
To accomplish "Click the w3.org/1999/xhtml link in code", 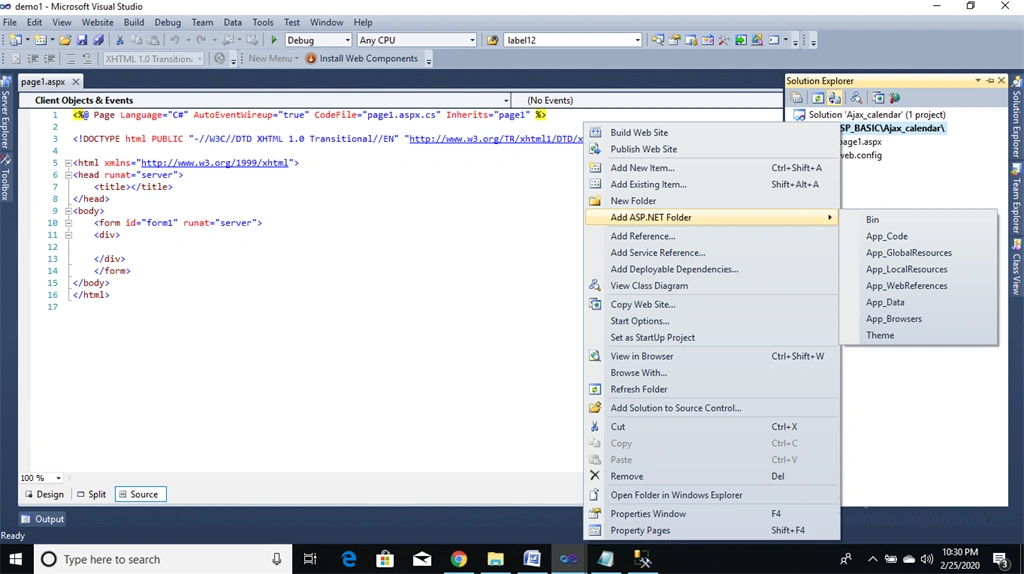I will tap(214, 163).
